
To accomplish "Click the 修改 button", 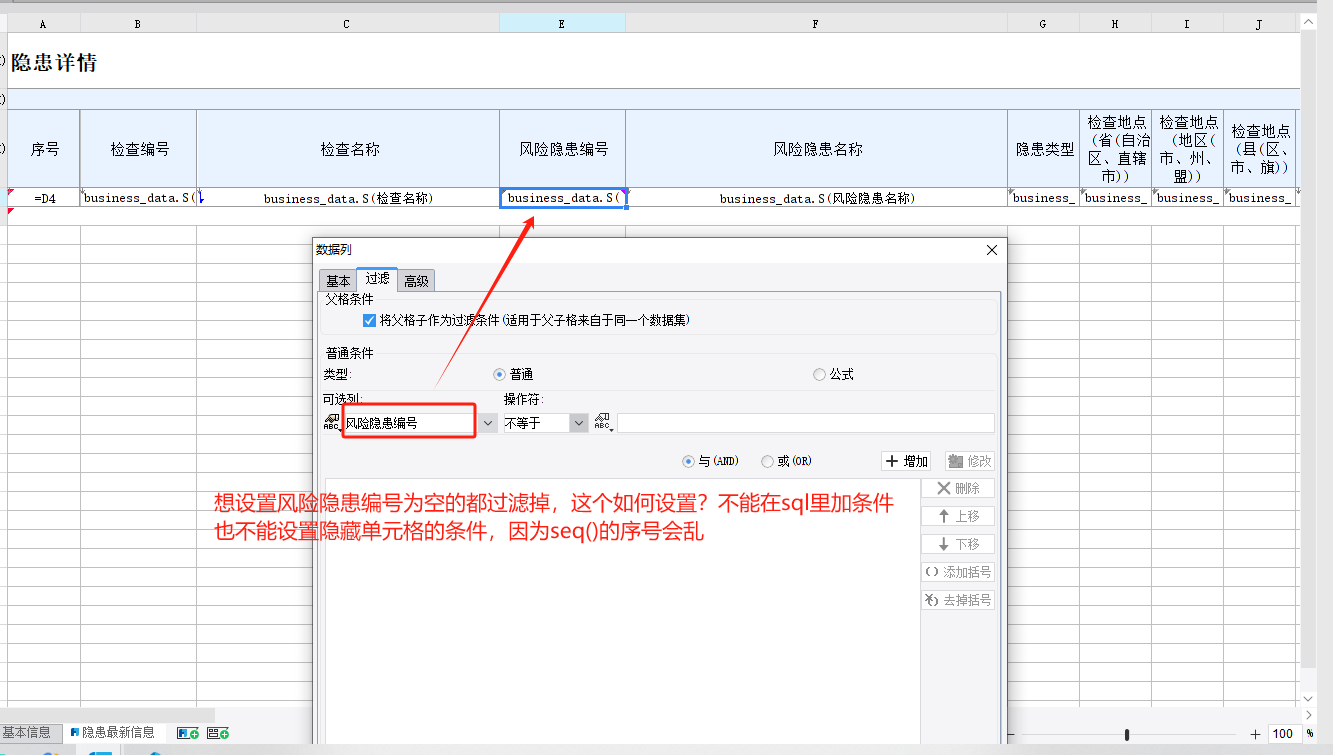I will [x=969, y=461].
